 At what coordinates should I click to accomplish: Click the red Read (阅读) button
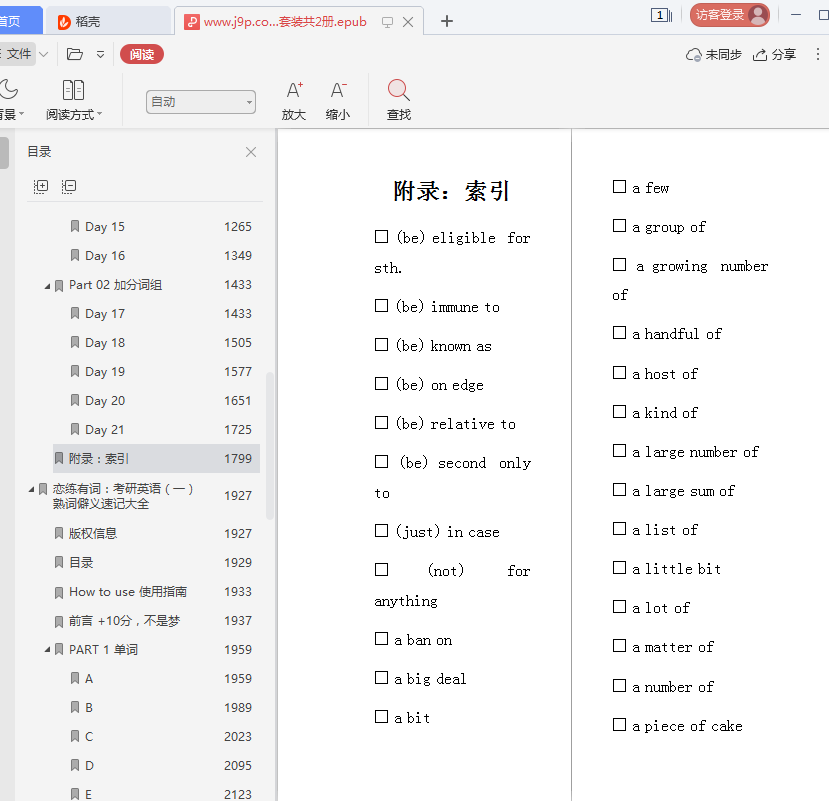[x=142, y=55]
